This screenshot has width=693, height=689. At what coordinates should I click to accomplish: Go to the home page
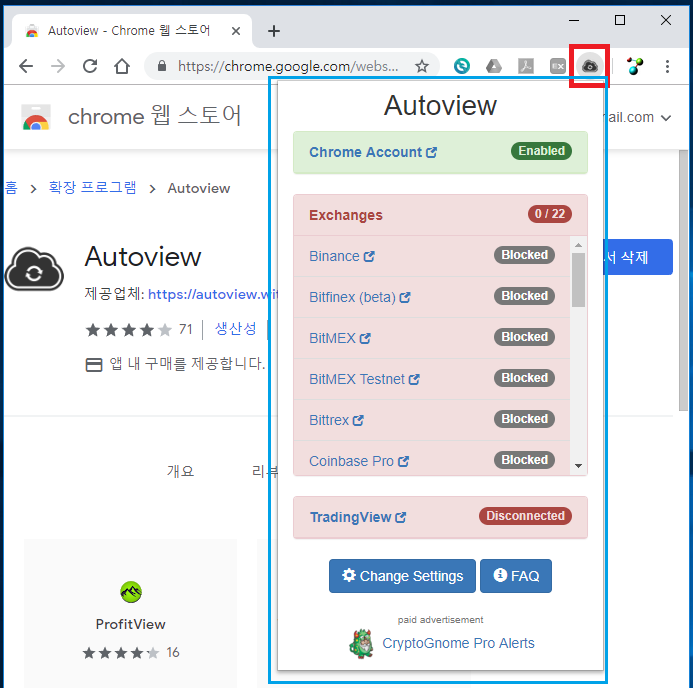click(122, 66)
